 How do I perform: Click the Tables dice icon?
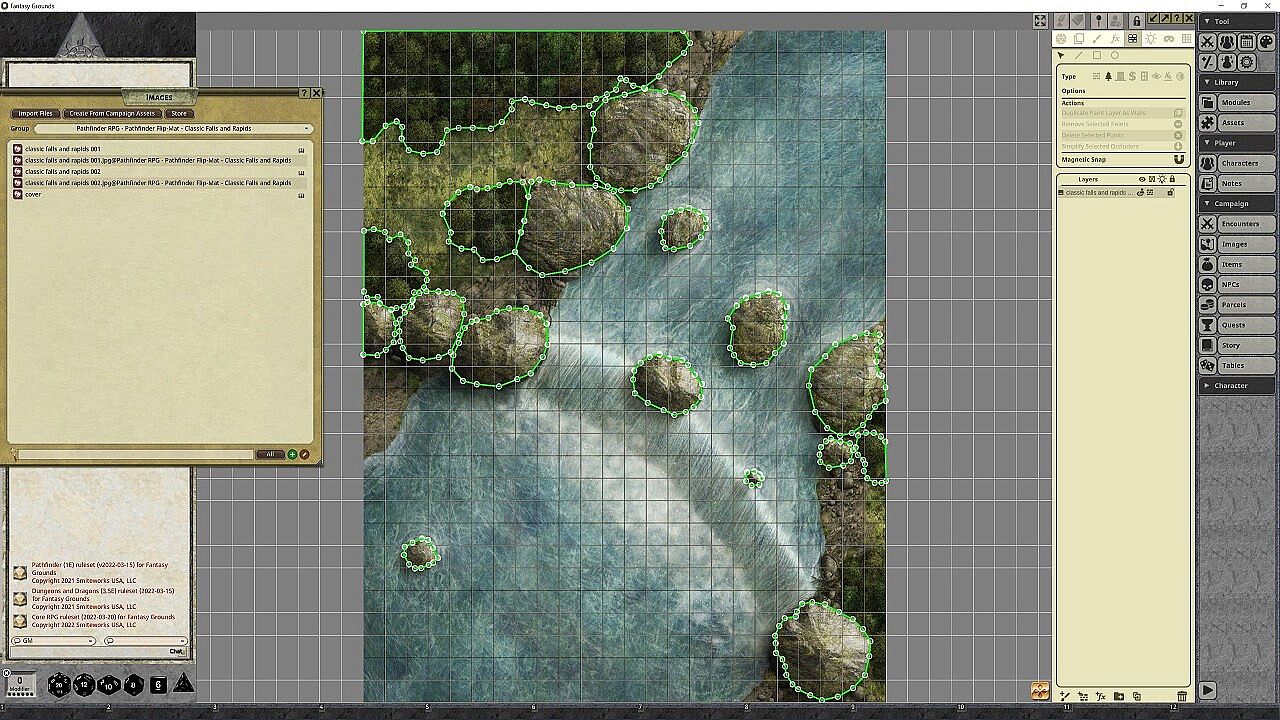tap(1208, 365)
